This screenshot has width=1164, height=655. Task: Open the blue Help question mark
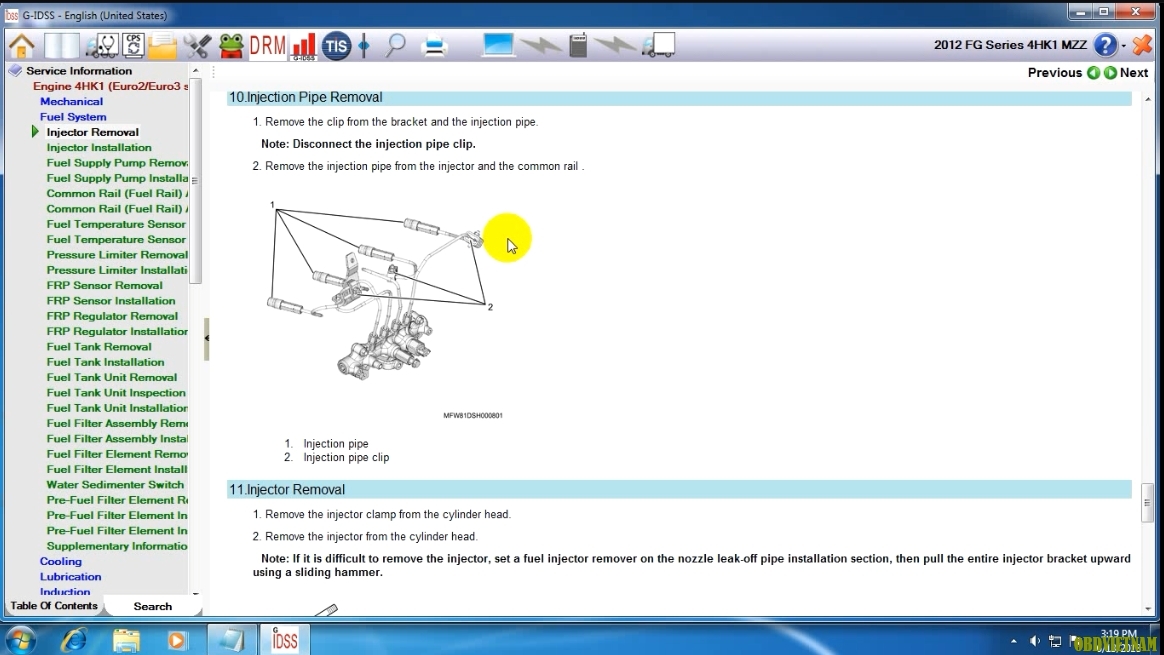1105,45
